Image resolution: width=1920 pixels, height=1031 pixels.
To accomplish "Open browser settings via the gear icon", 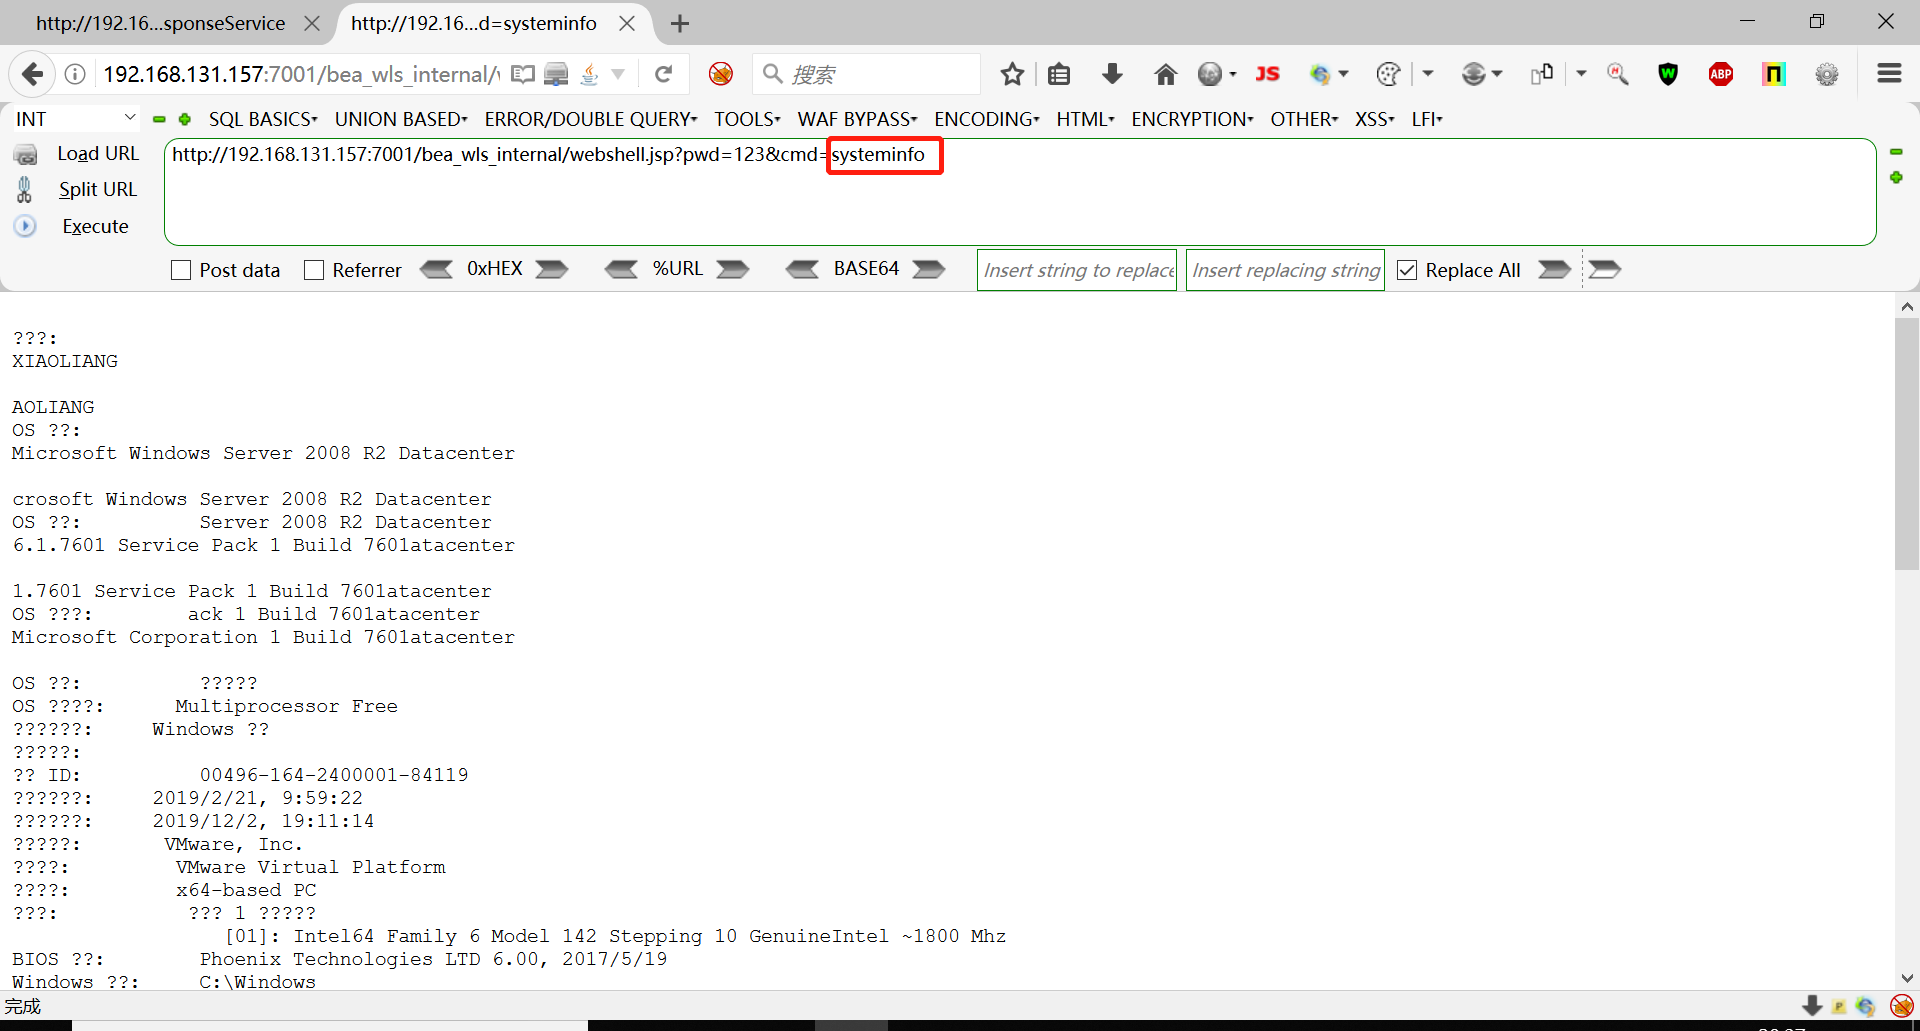I will (x=1827, y=74).
